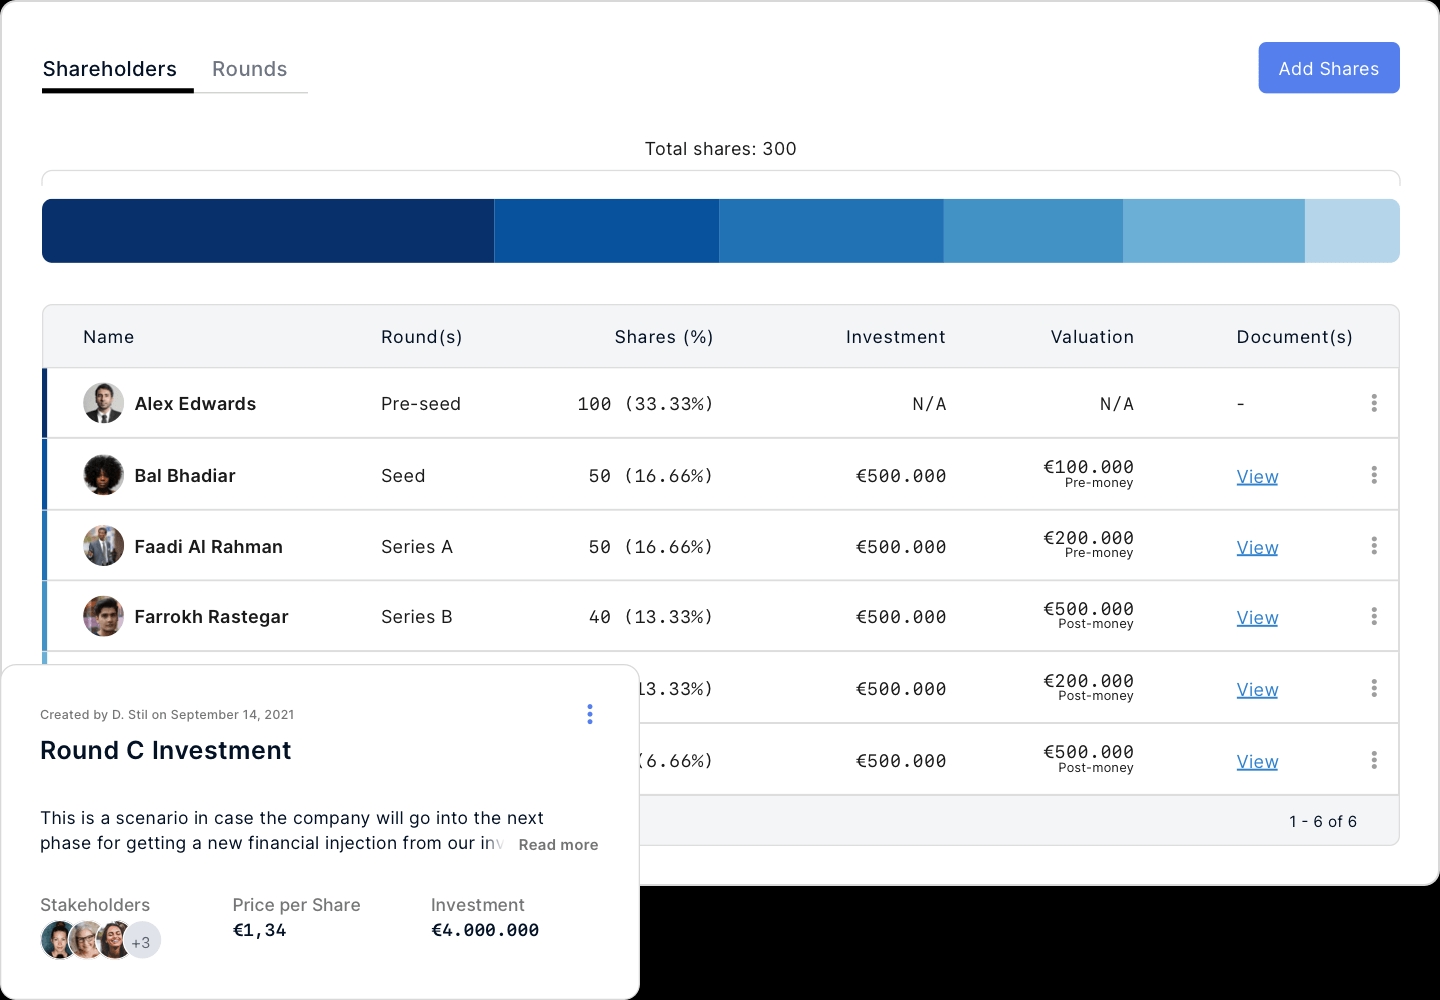Click the Document(s) column header
The image size is (1440, 1000).
(1295, 337)
